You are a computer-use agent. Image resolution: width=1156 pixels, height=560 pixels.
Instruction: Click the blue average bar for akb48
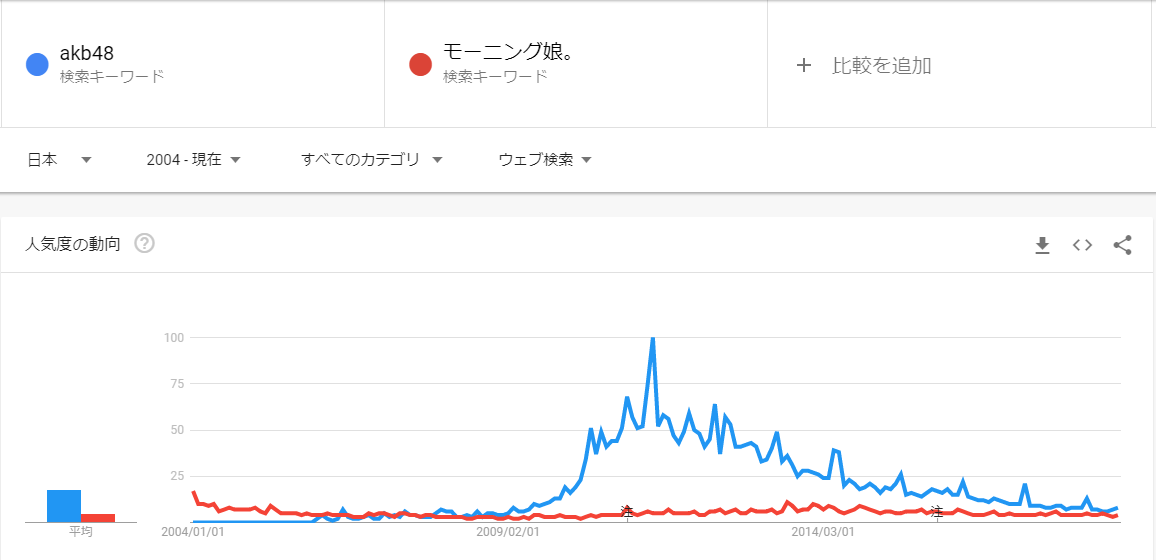click(x=64, y=505)
